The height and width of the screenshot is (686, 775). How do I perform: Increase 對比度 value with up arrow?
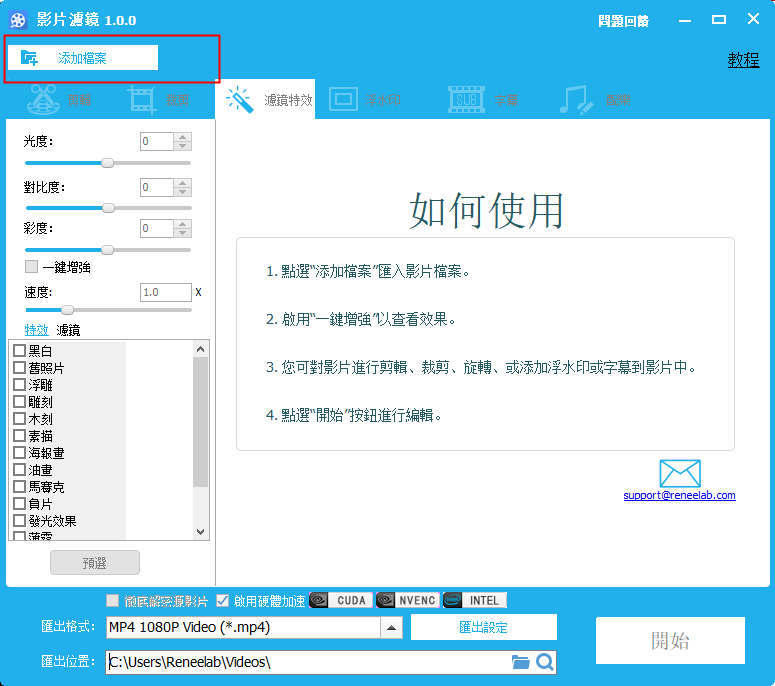(x=183, y=183)
